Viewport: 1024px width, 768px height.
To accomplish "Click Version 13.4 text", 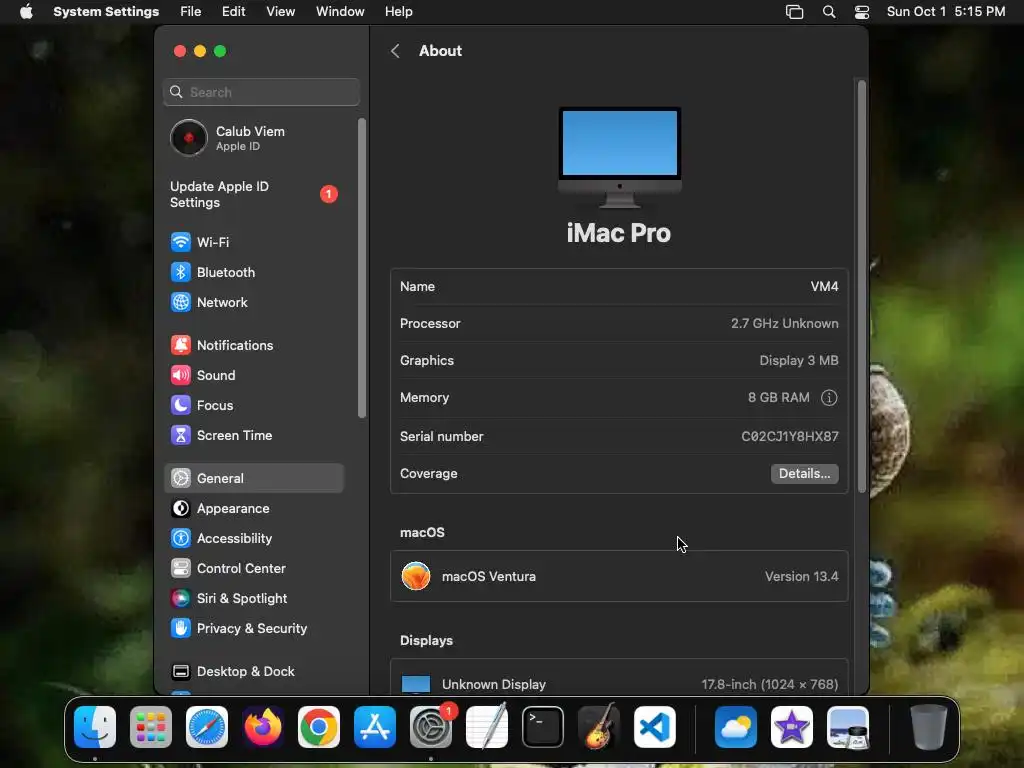I will 801,576.
